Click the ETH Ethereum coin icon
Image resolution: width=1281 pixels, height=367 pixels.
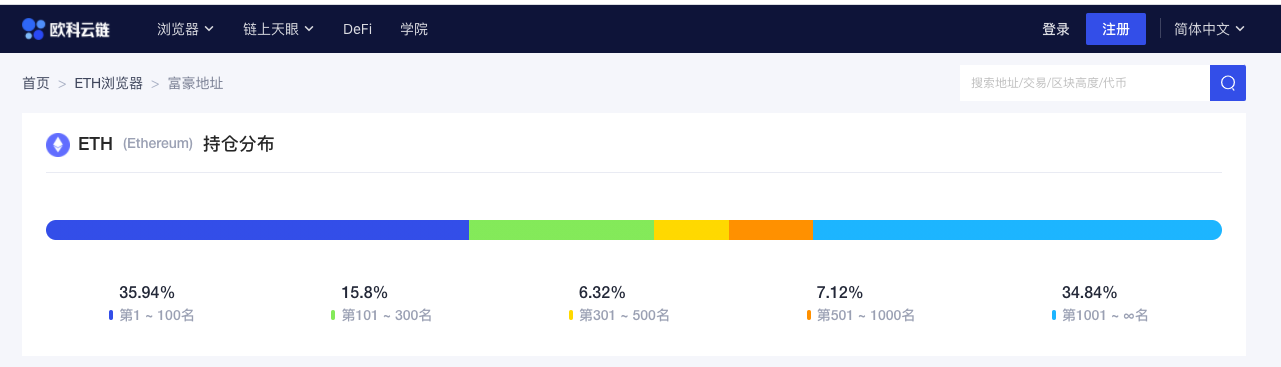pos(58,144)
